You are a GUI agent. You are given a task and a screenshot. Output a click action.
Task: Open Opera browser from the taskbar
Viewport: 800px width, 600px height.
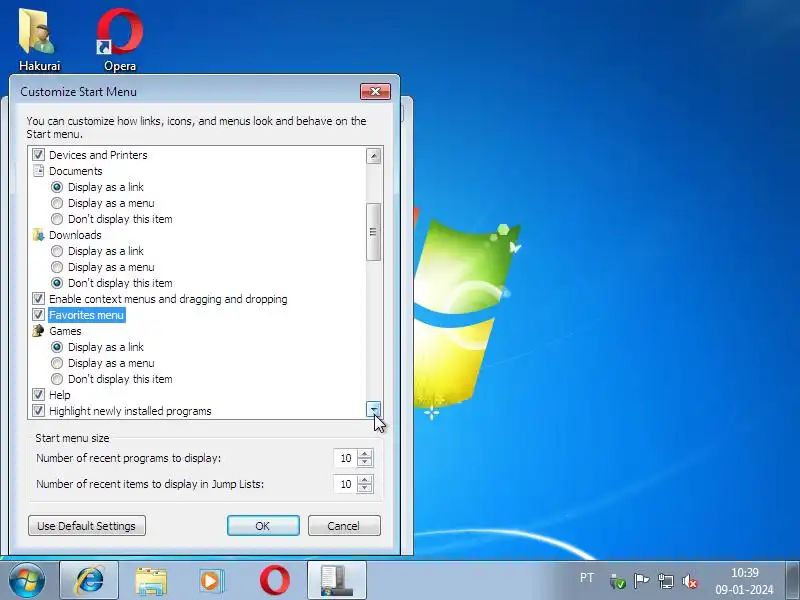pyautogui.click(x=274, y=581)
